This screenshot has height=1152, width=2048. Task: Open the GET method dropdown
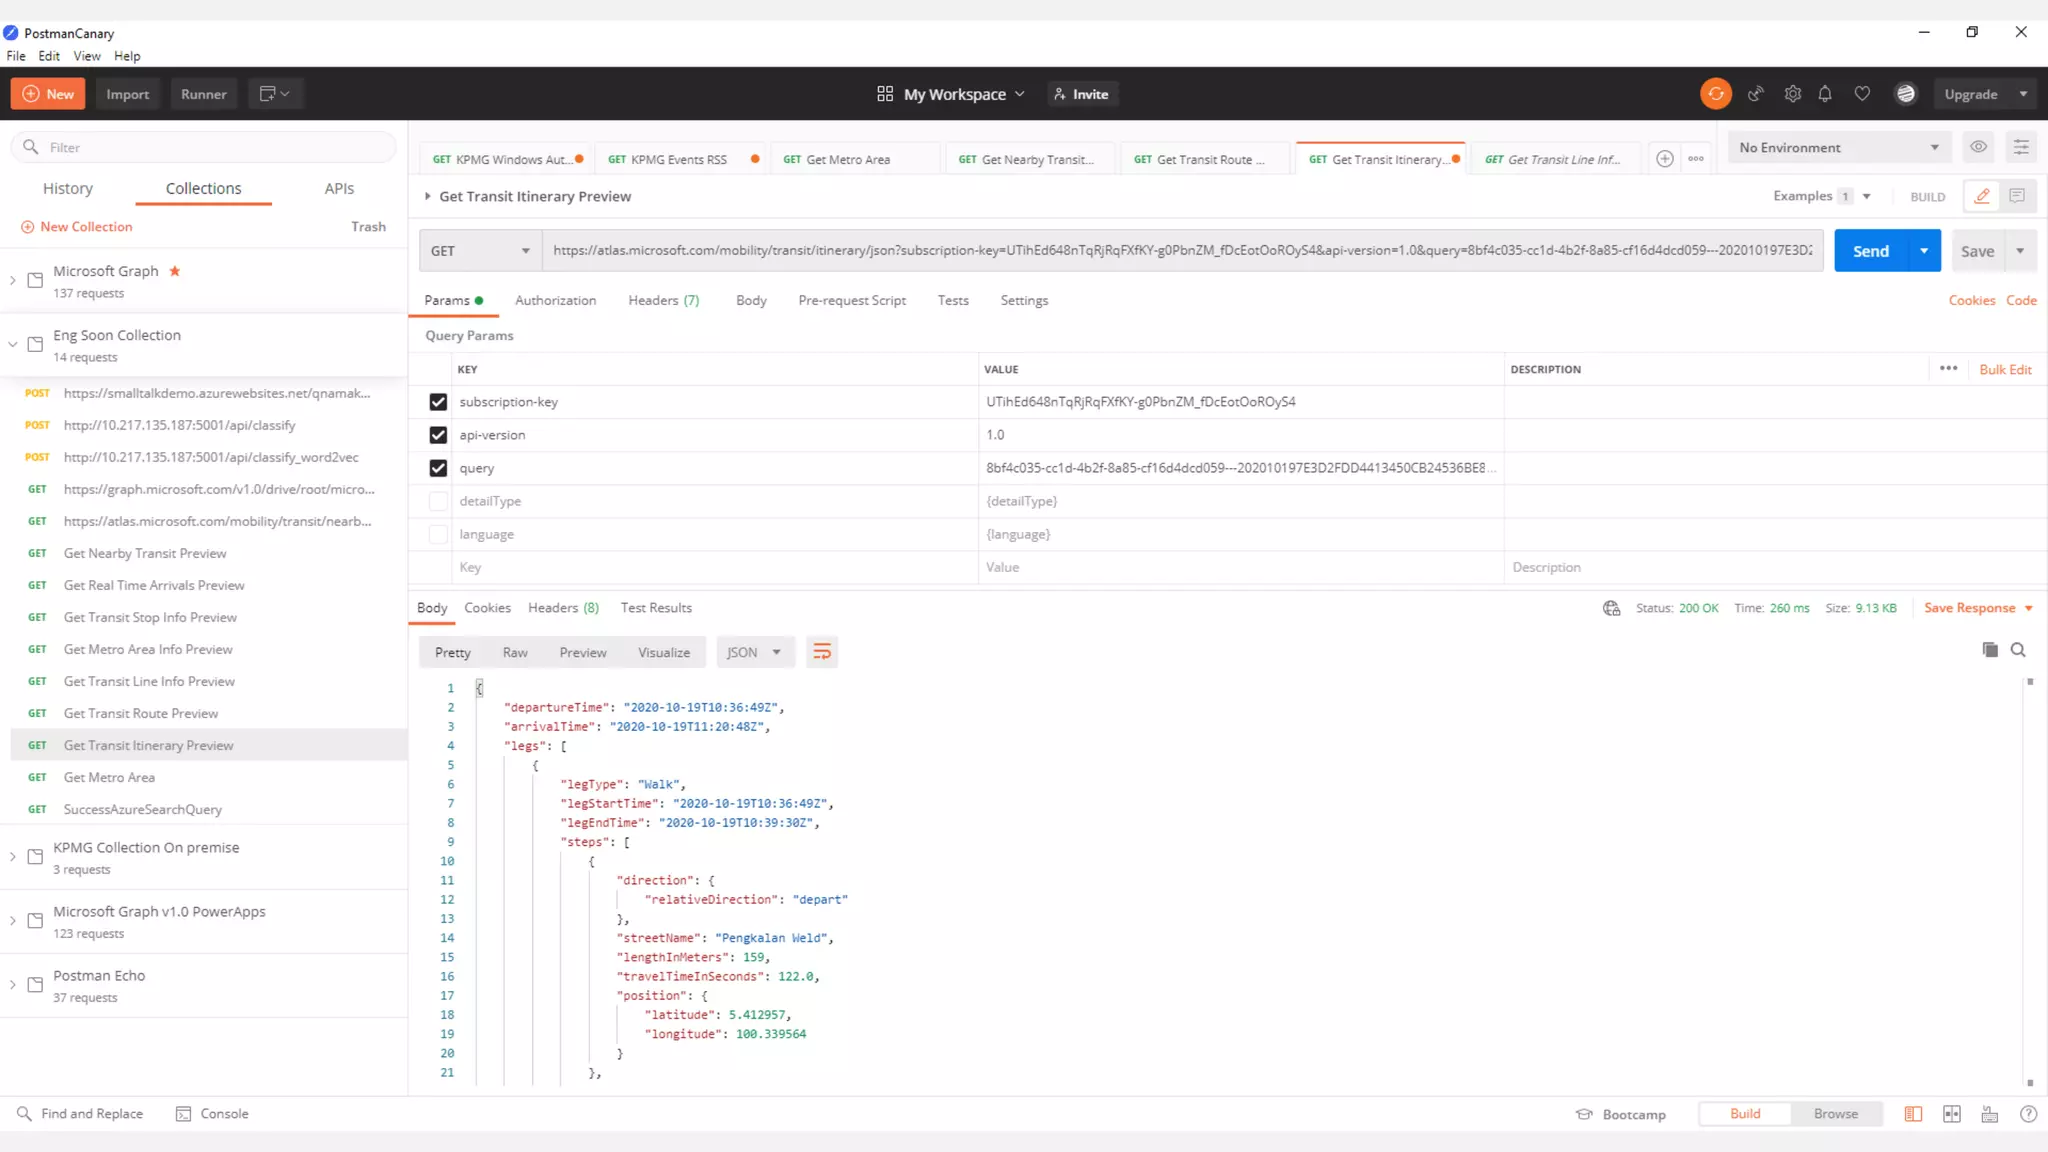pyautogui.click(x=480, y=251)
